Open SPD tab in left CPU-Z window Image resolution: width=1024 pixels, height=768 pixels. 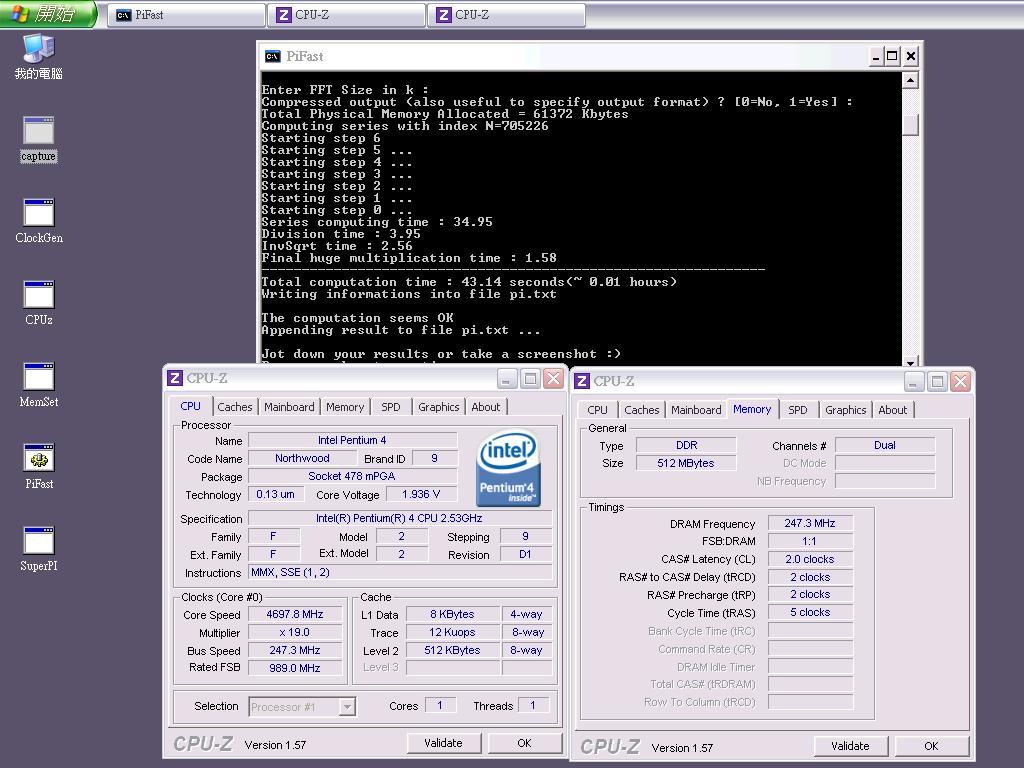pos(391,407)
